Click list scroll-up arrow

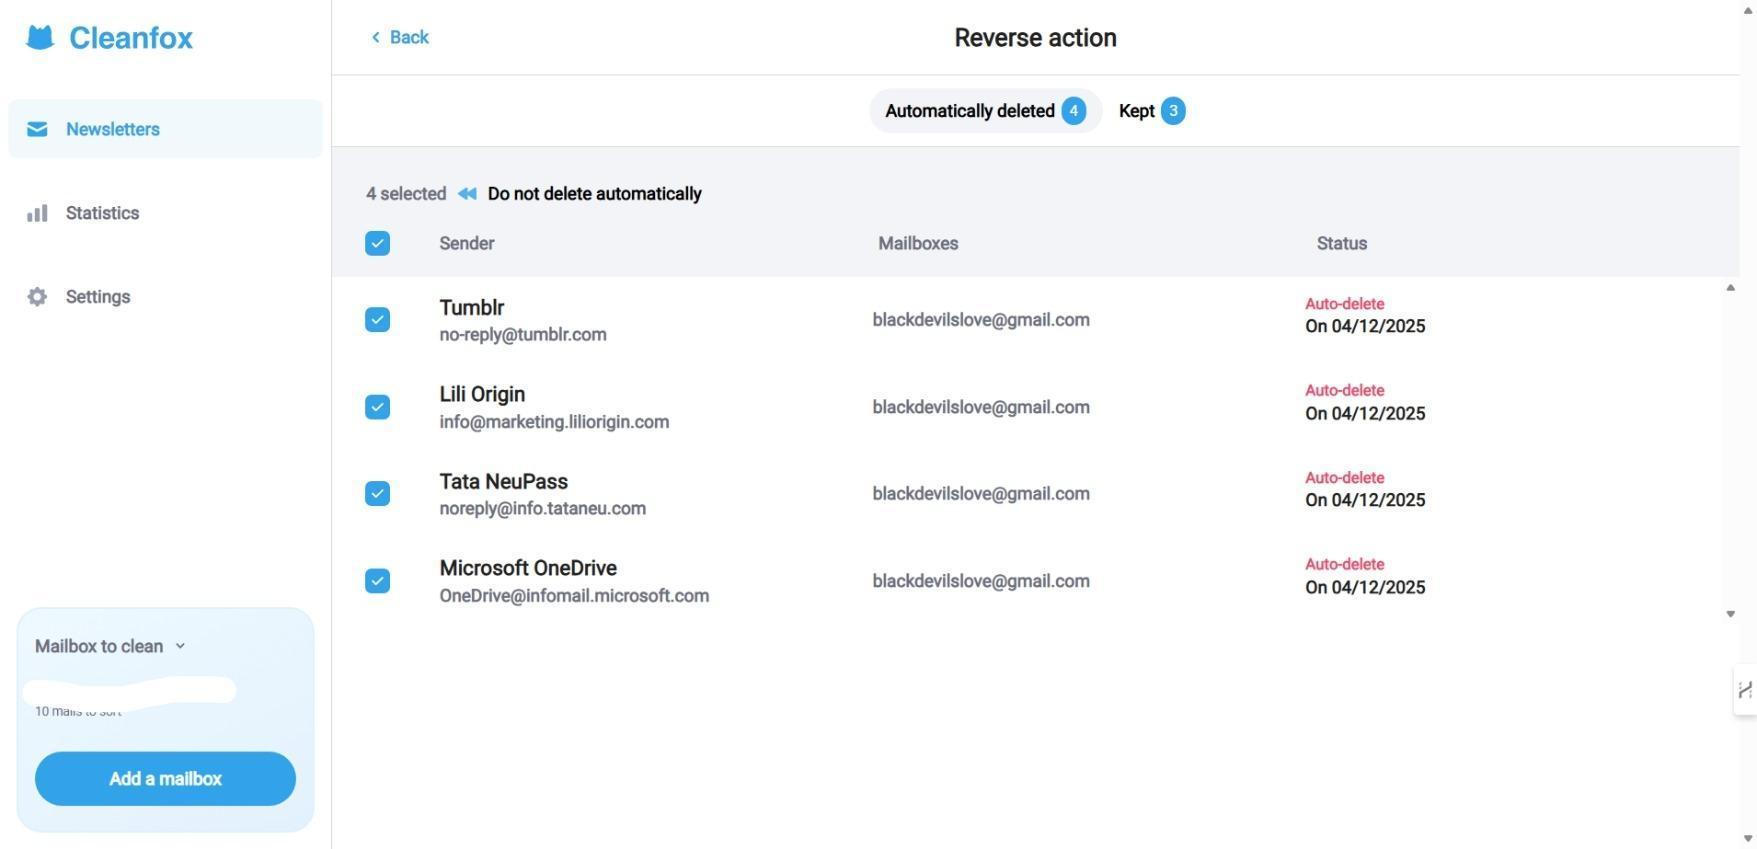tap(1730, 288)
